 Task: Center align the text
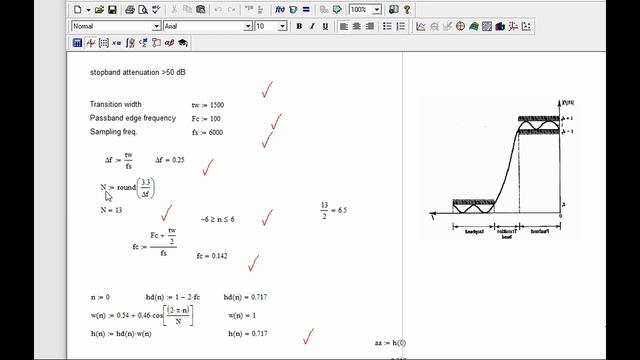(x=357, y=26)
